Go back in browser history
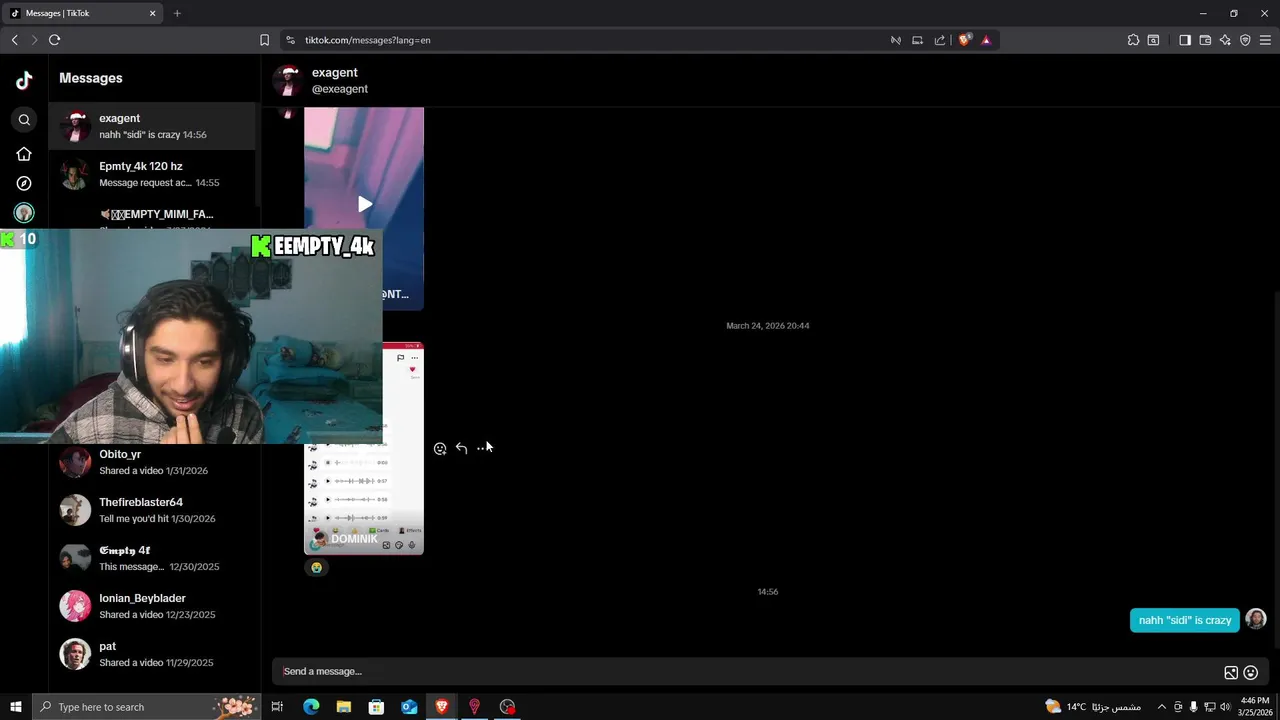The image size is (1280, 720). 14,40
